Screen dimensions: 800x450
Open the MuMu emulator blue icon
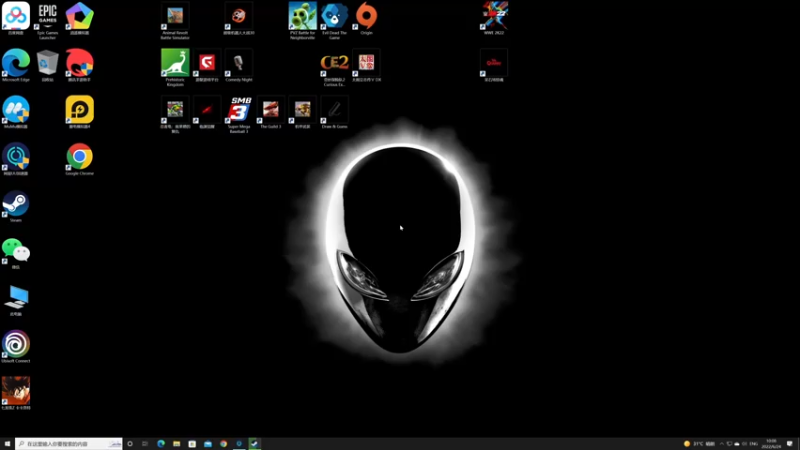[x=16, y=112]
